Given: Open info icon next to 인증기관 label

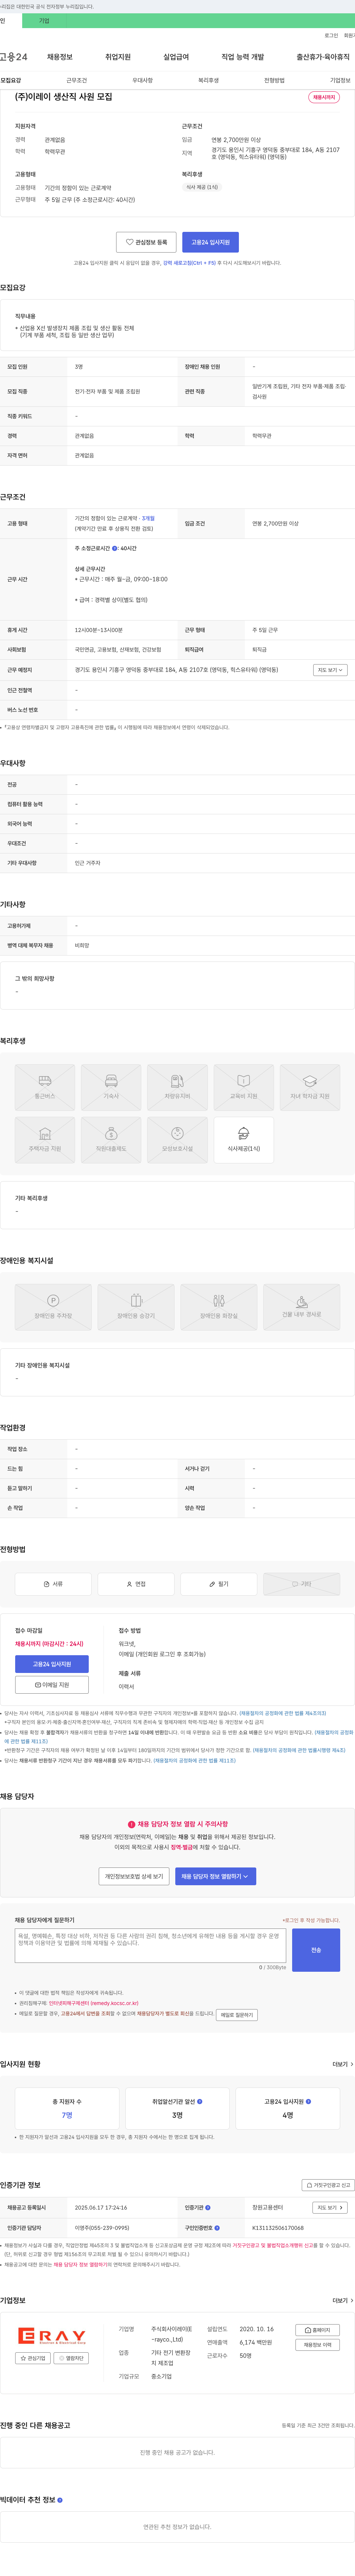Looking at the screenshot, I should click(207, 2207).
